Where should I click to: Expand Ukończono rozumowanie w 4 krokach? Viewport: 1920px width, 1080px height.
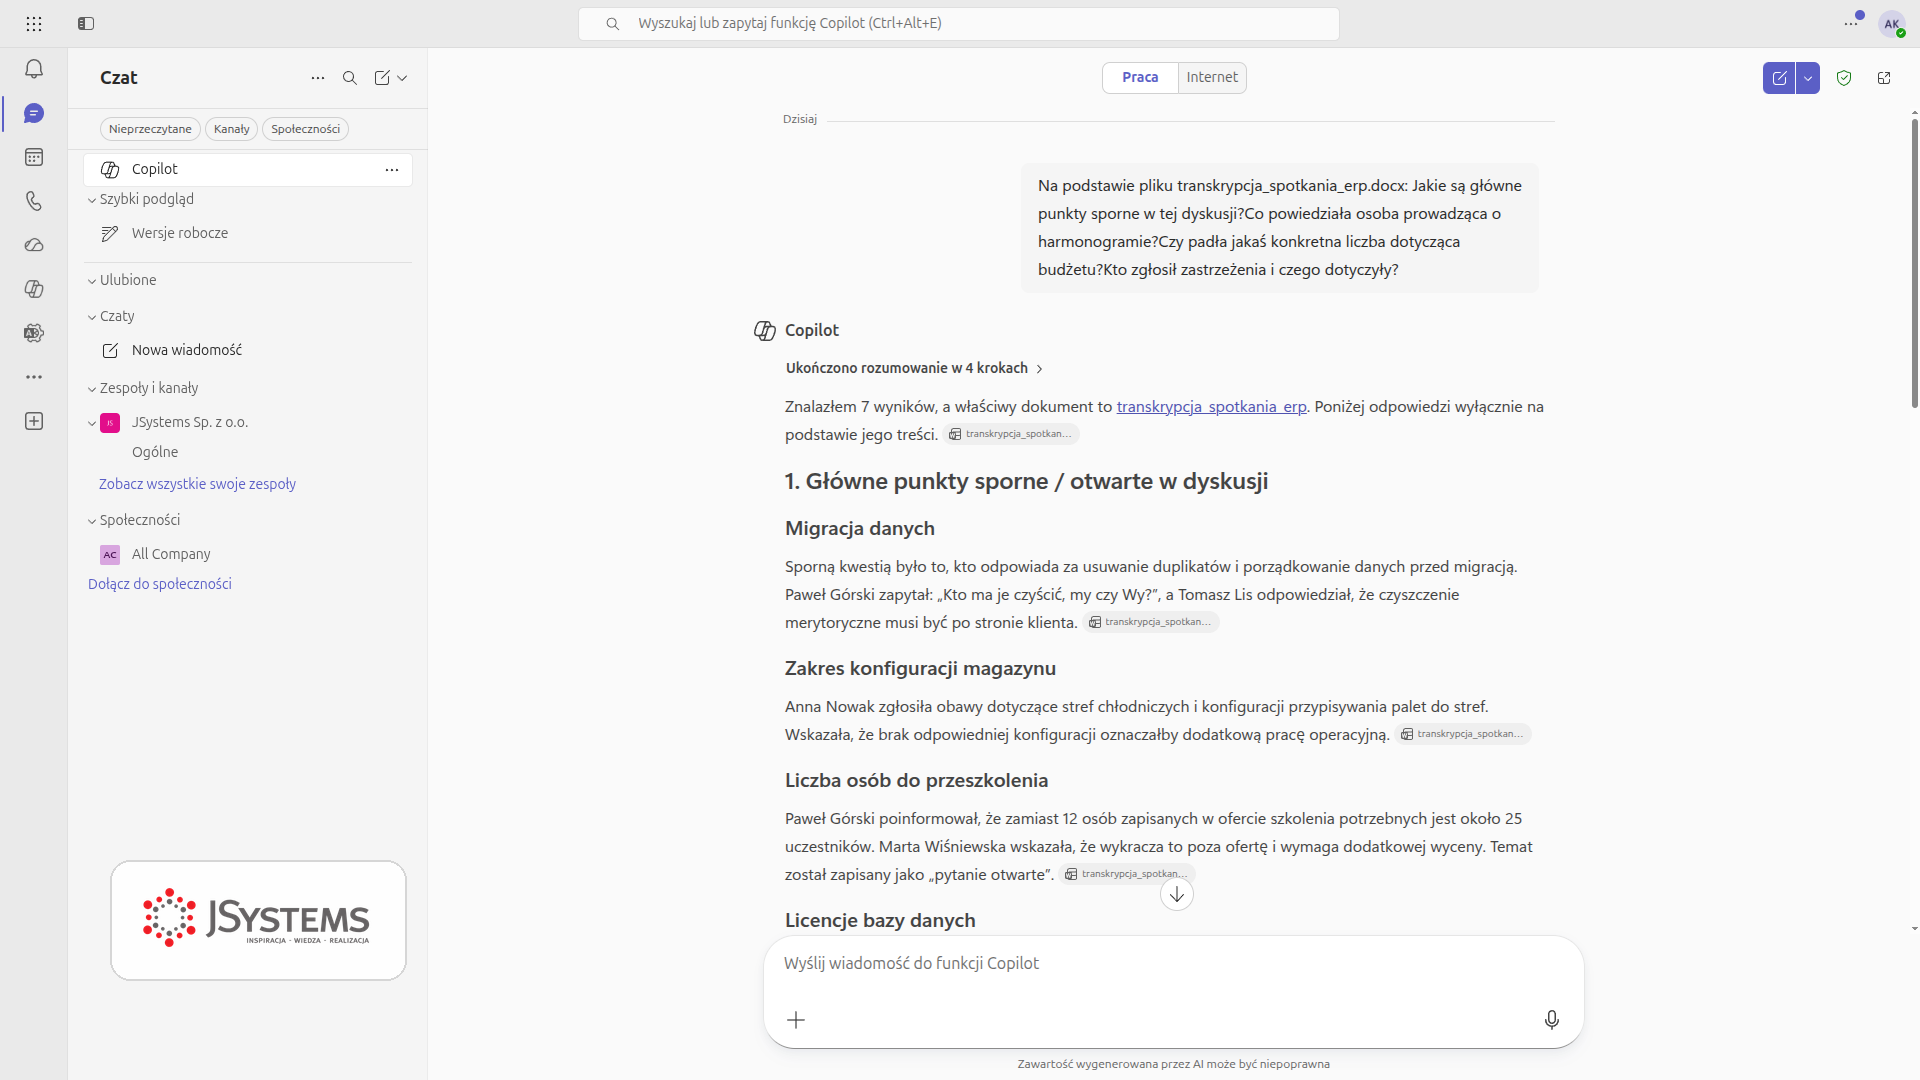pyautogui.click(x=915, y=368)
